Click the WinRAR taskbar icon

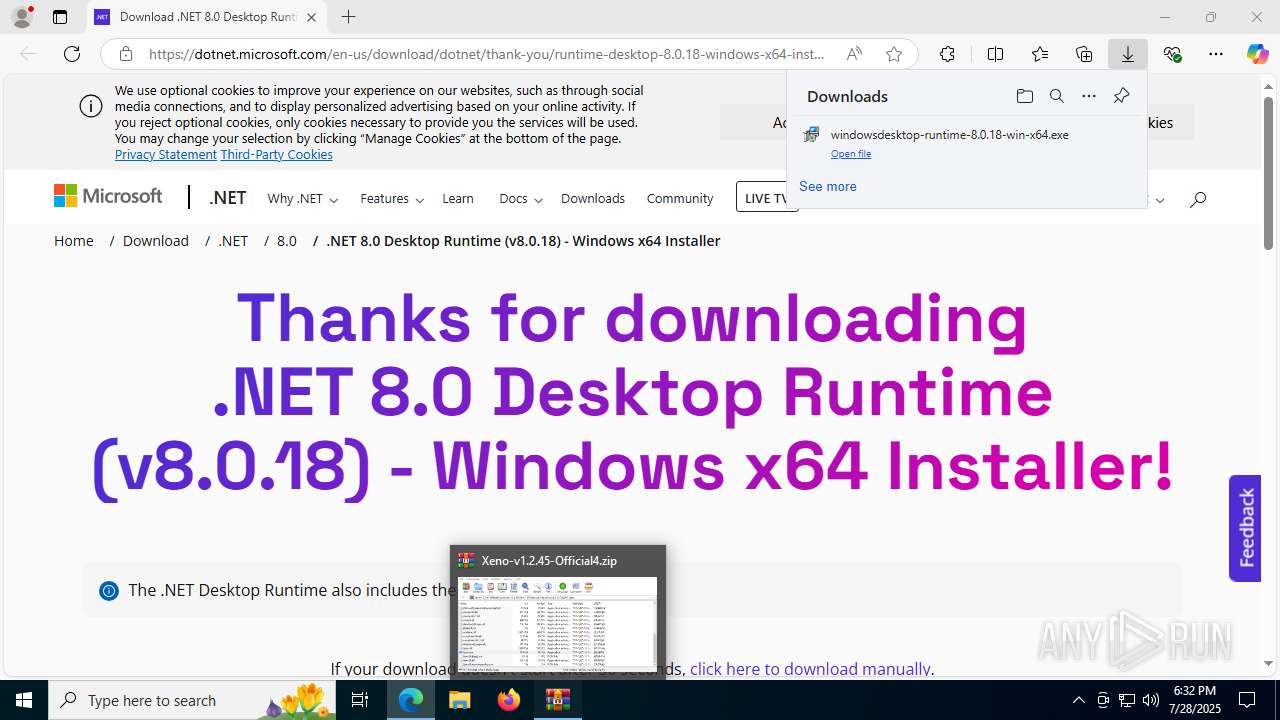coord(557,700)
